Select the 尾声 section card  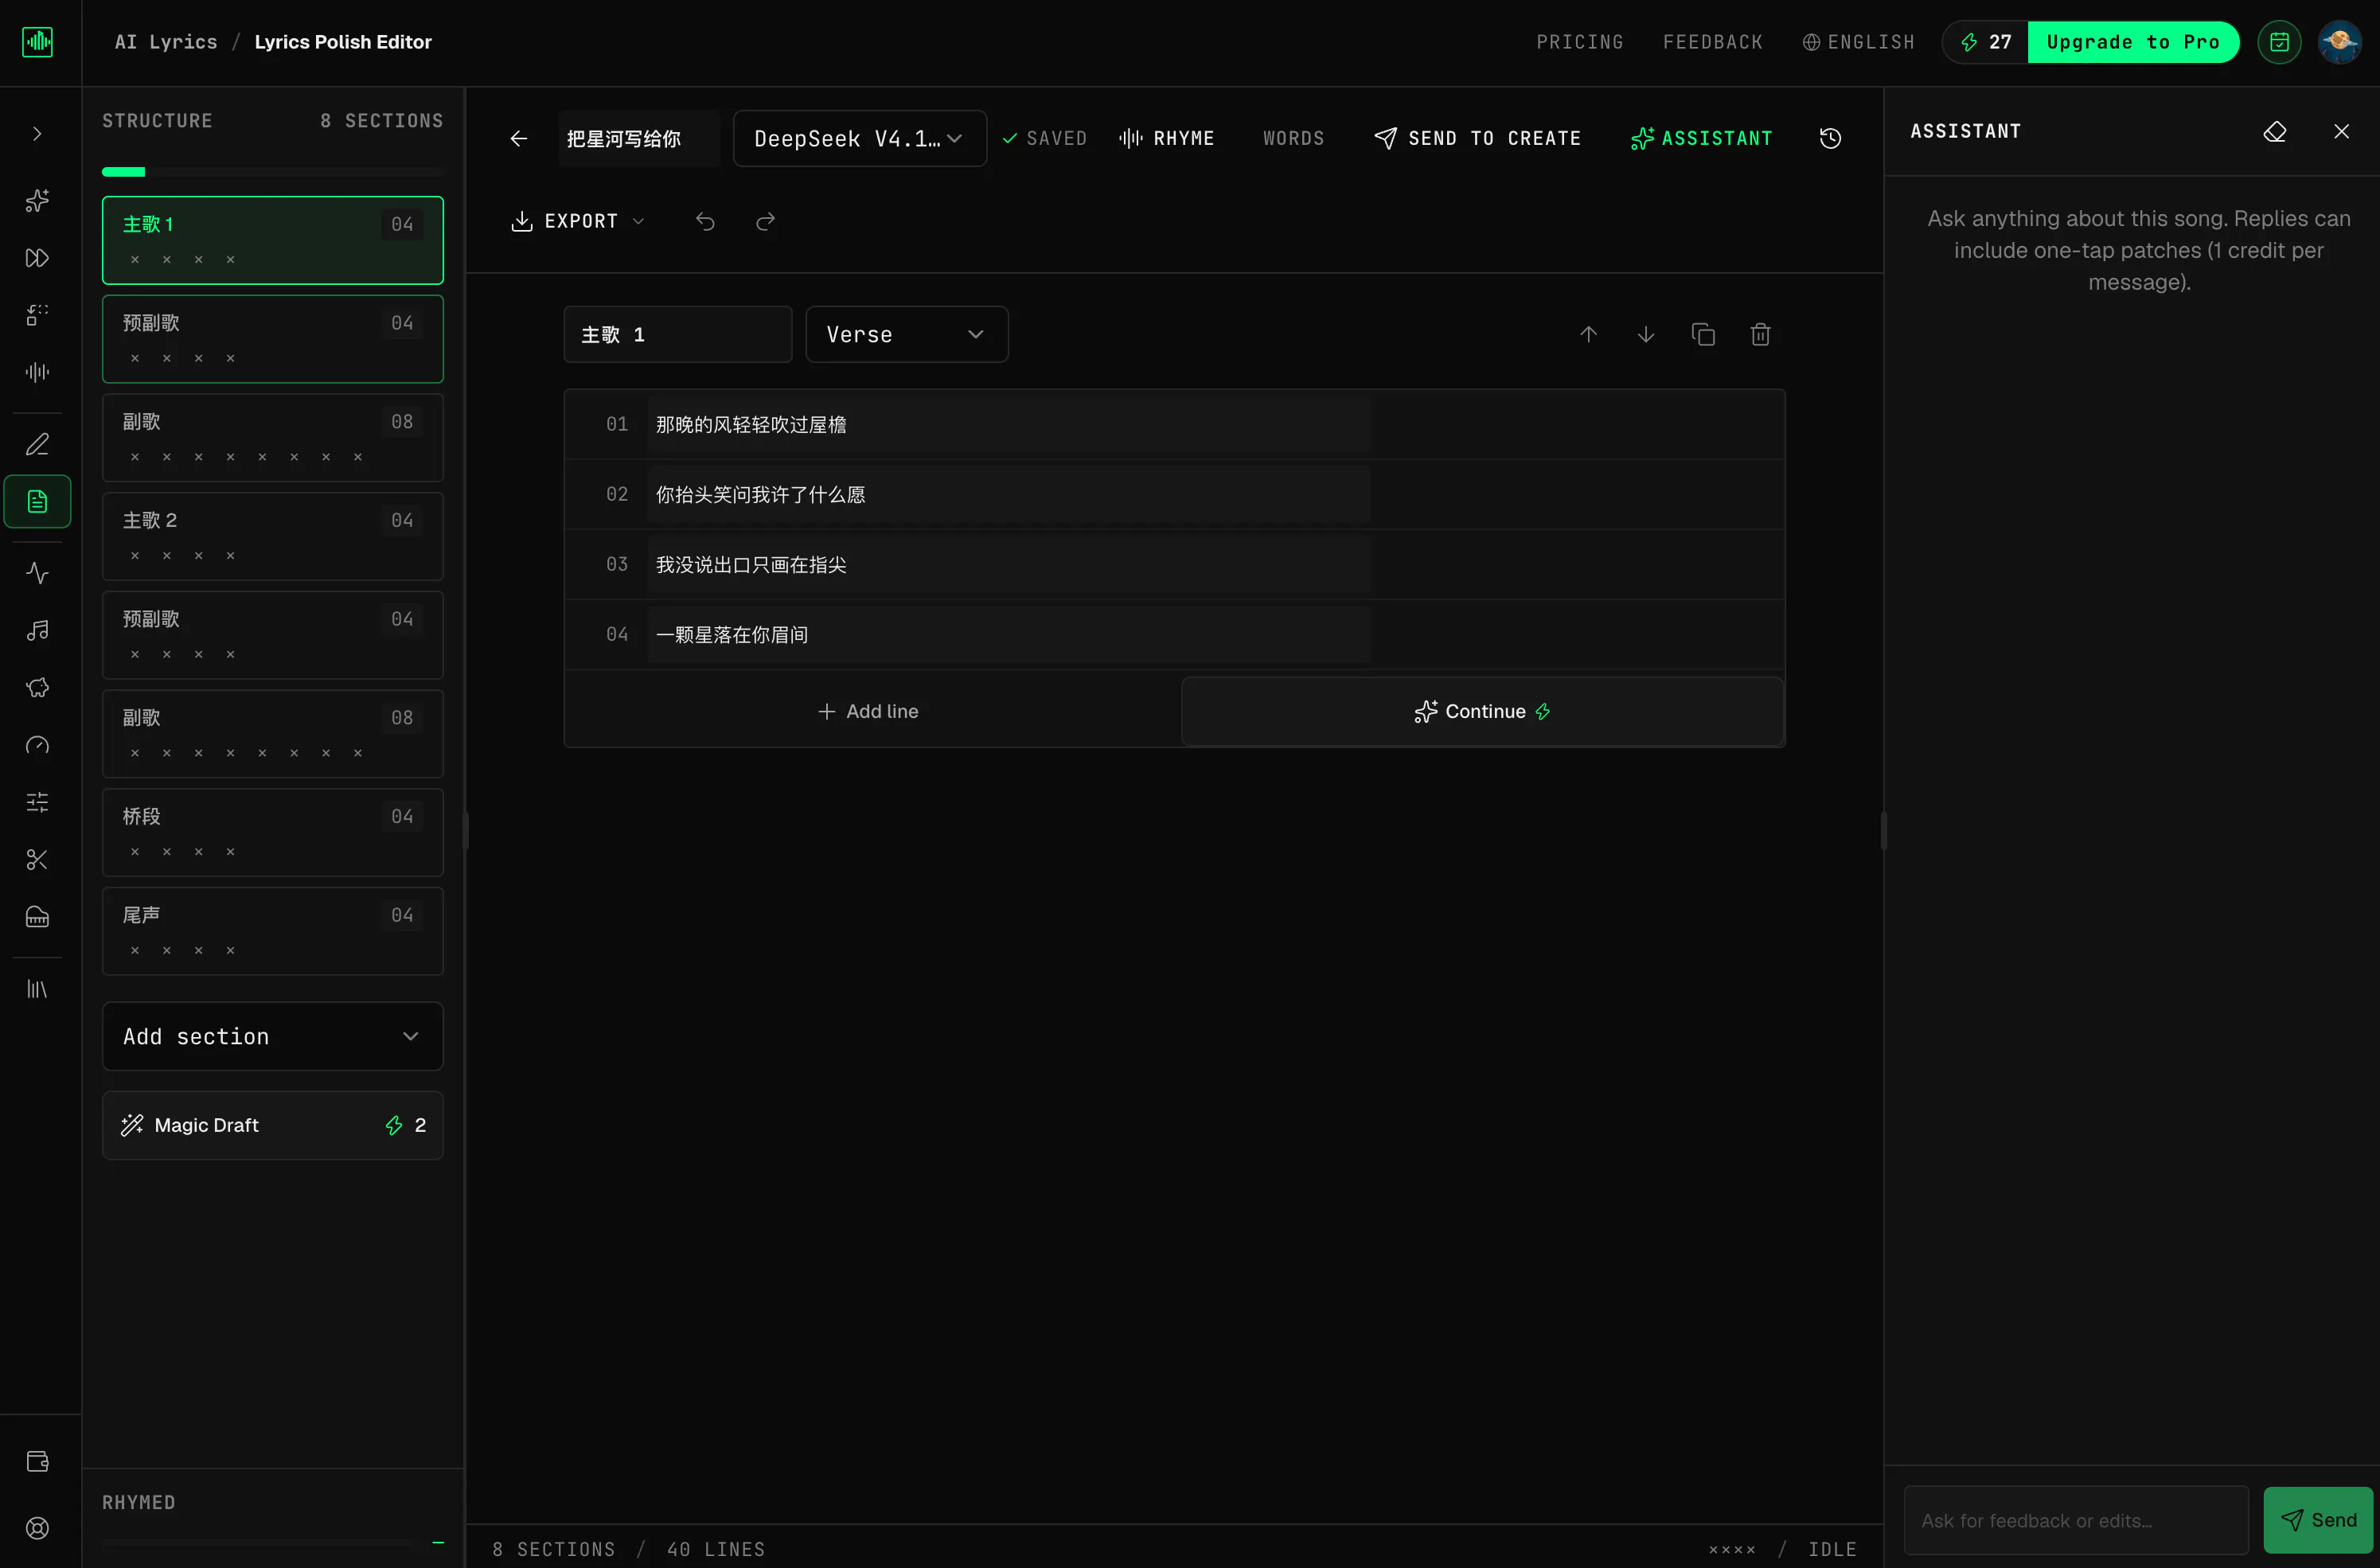pyautogui.click(x=272, y=931)
